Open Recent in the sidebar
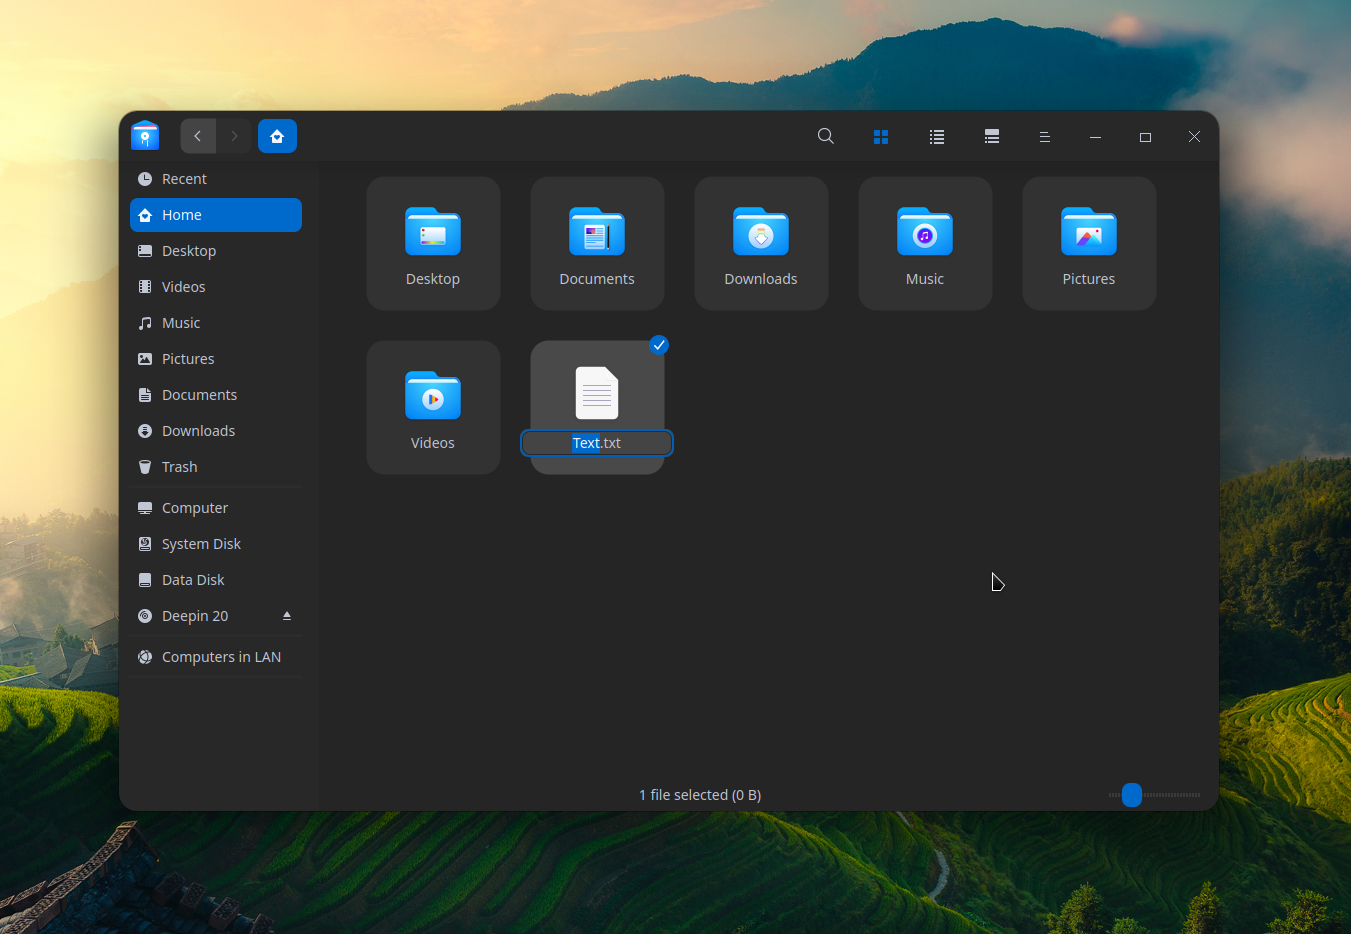Viewport: 1351px width, 934px height. [x=216, y=179]
